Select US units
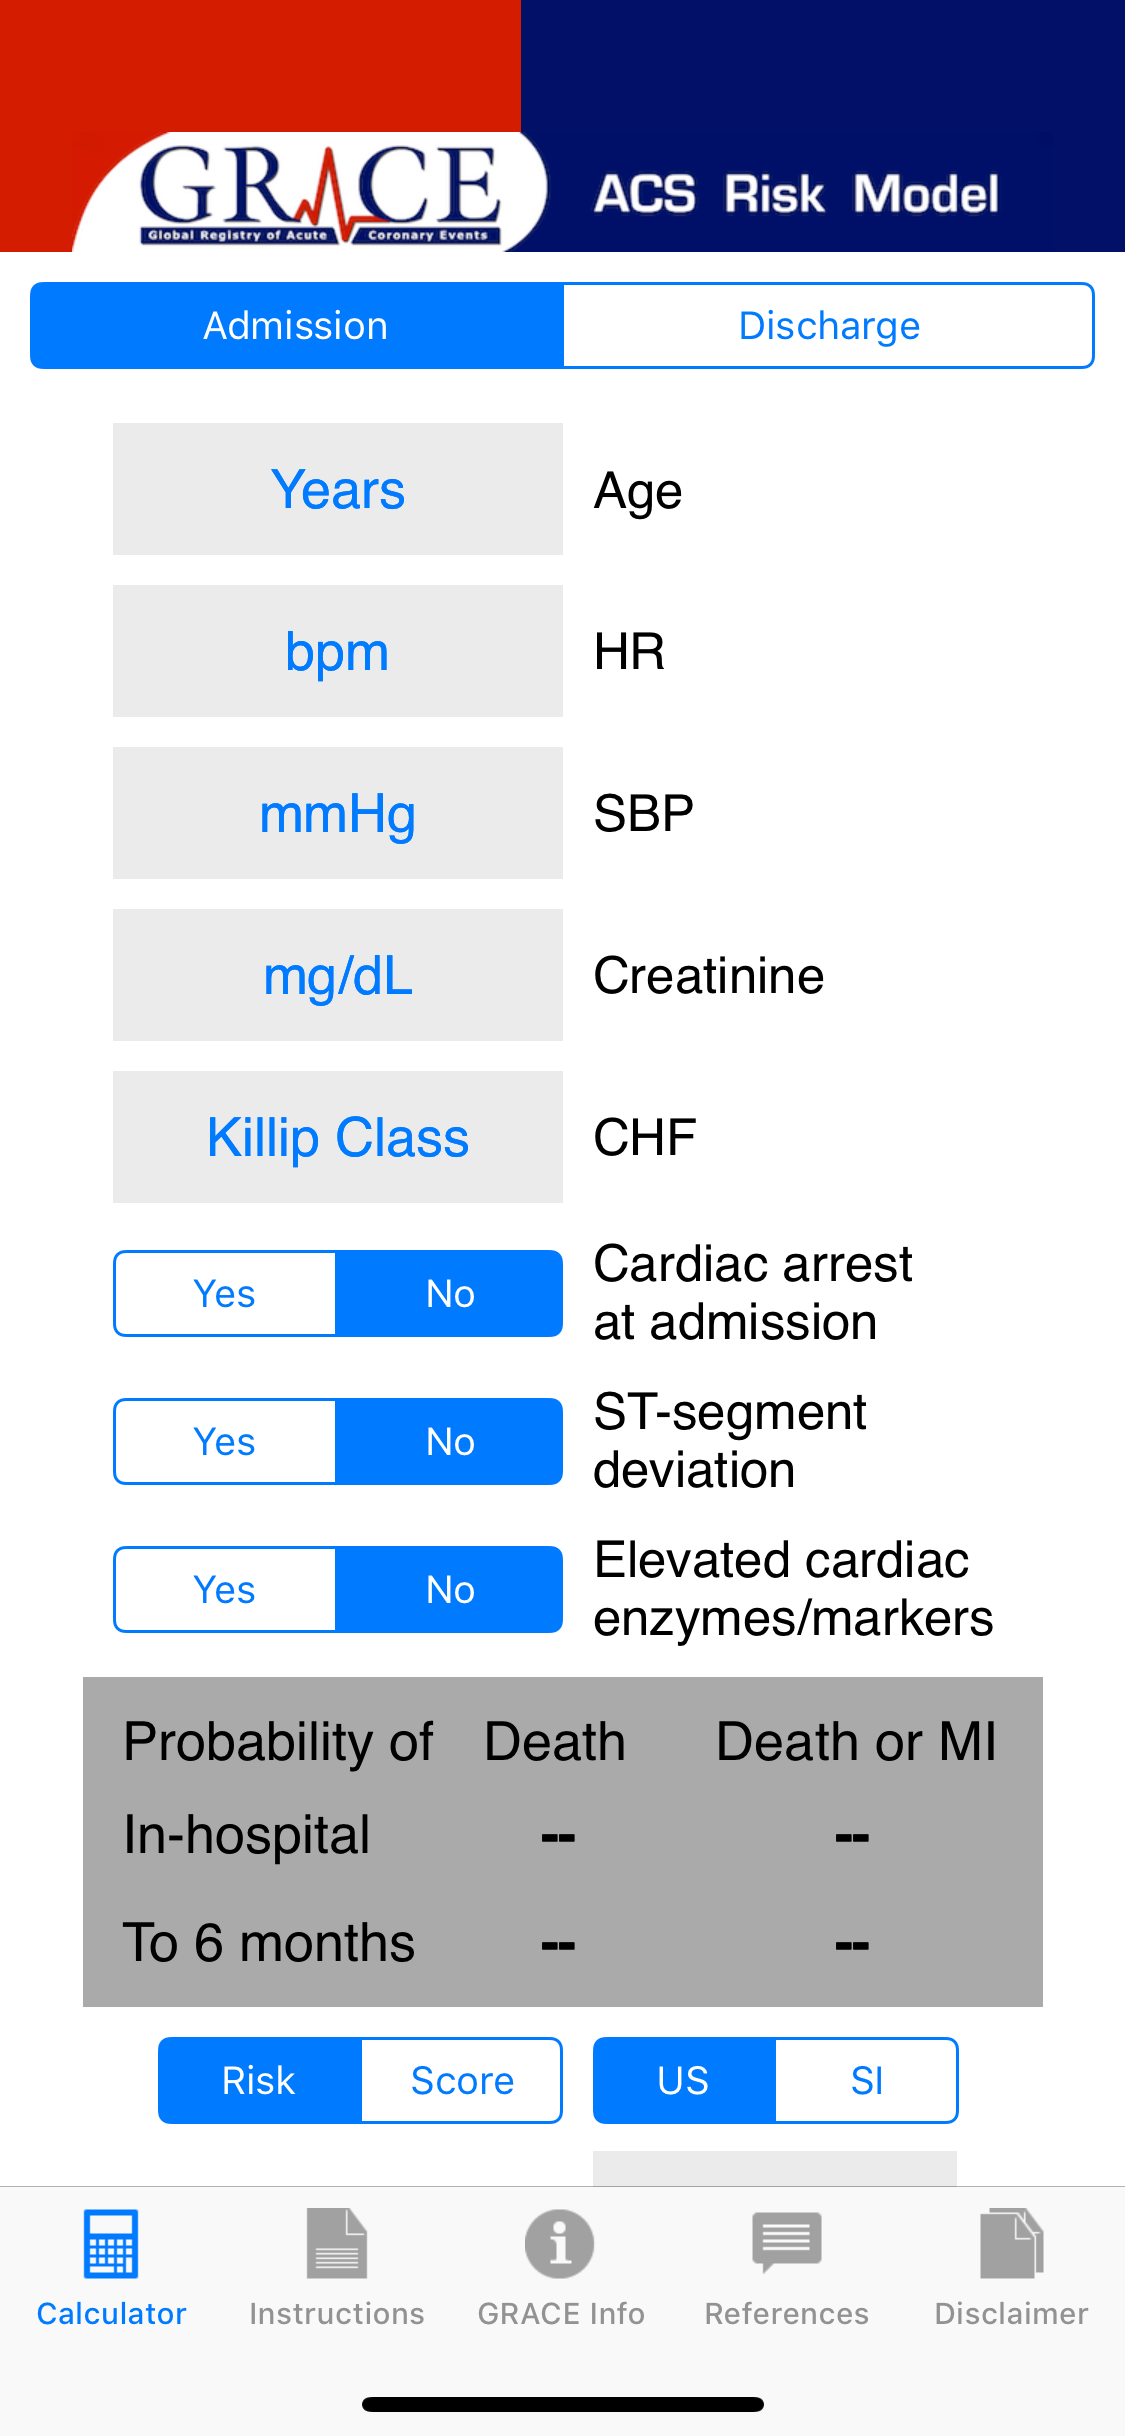 684,2081
